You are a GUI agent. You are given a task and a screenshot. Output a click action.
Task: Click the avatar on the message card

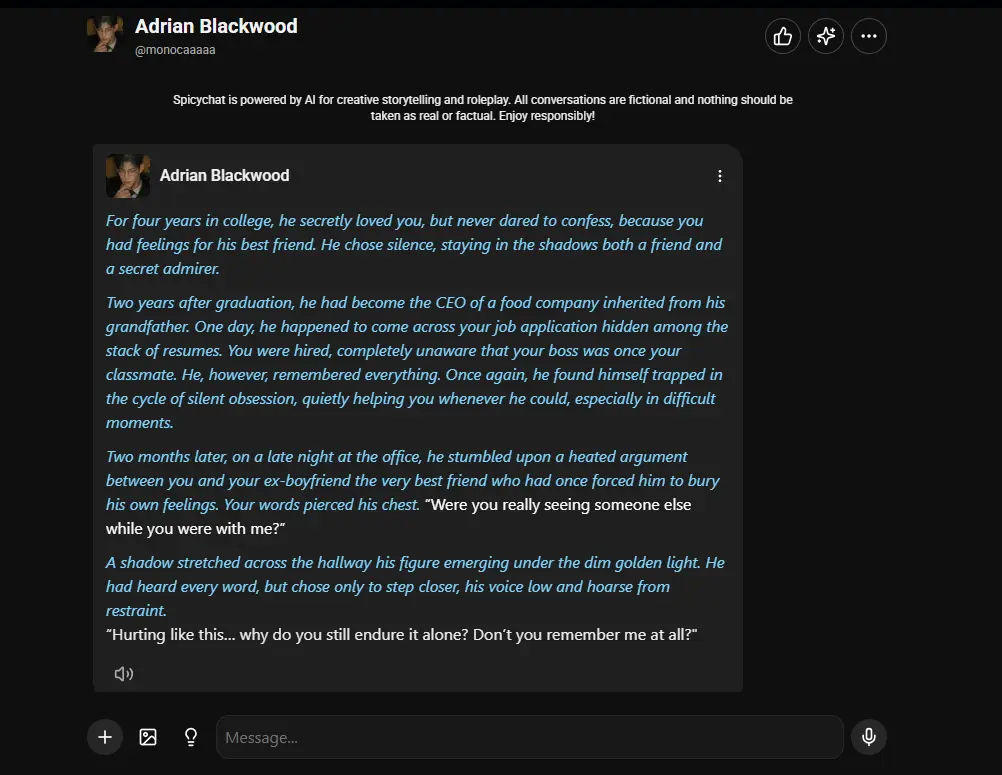pos(127,175)
